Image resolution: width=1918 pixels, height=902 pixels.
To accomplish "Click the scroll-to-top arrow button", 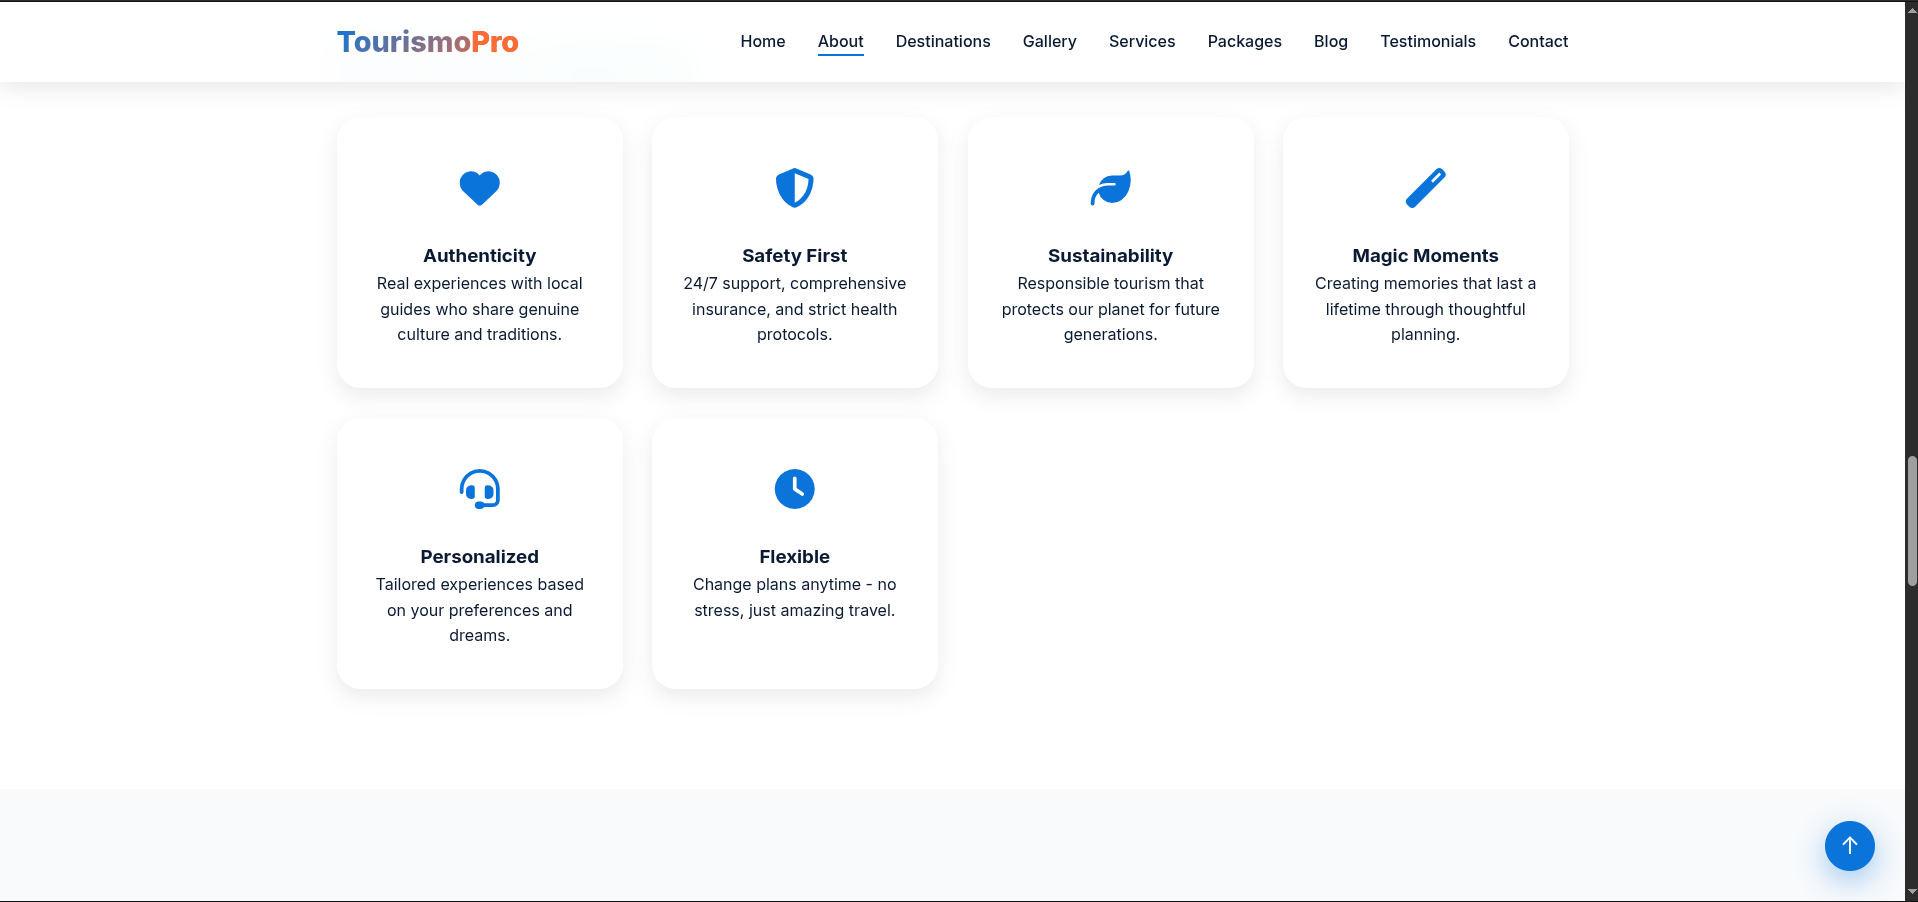I will tap(1849, 846).
